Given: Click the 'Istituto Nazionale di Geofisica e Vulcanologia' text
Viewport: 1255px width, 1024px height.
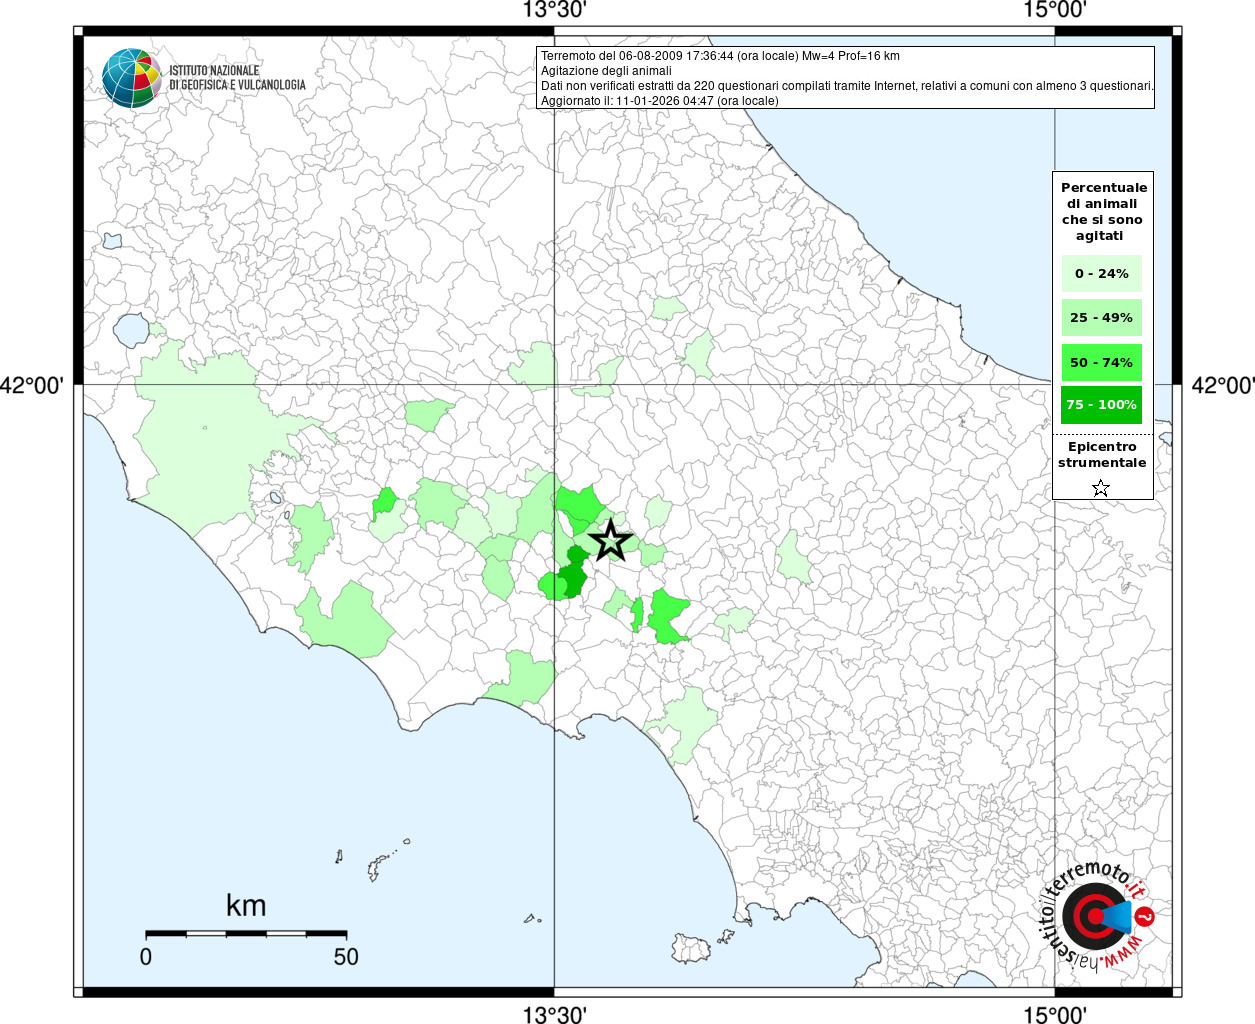Looking at the screenshot, I should [237, 78].
